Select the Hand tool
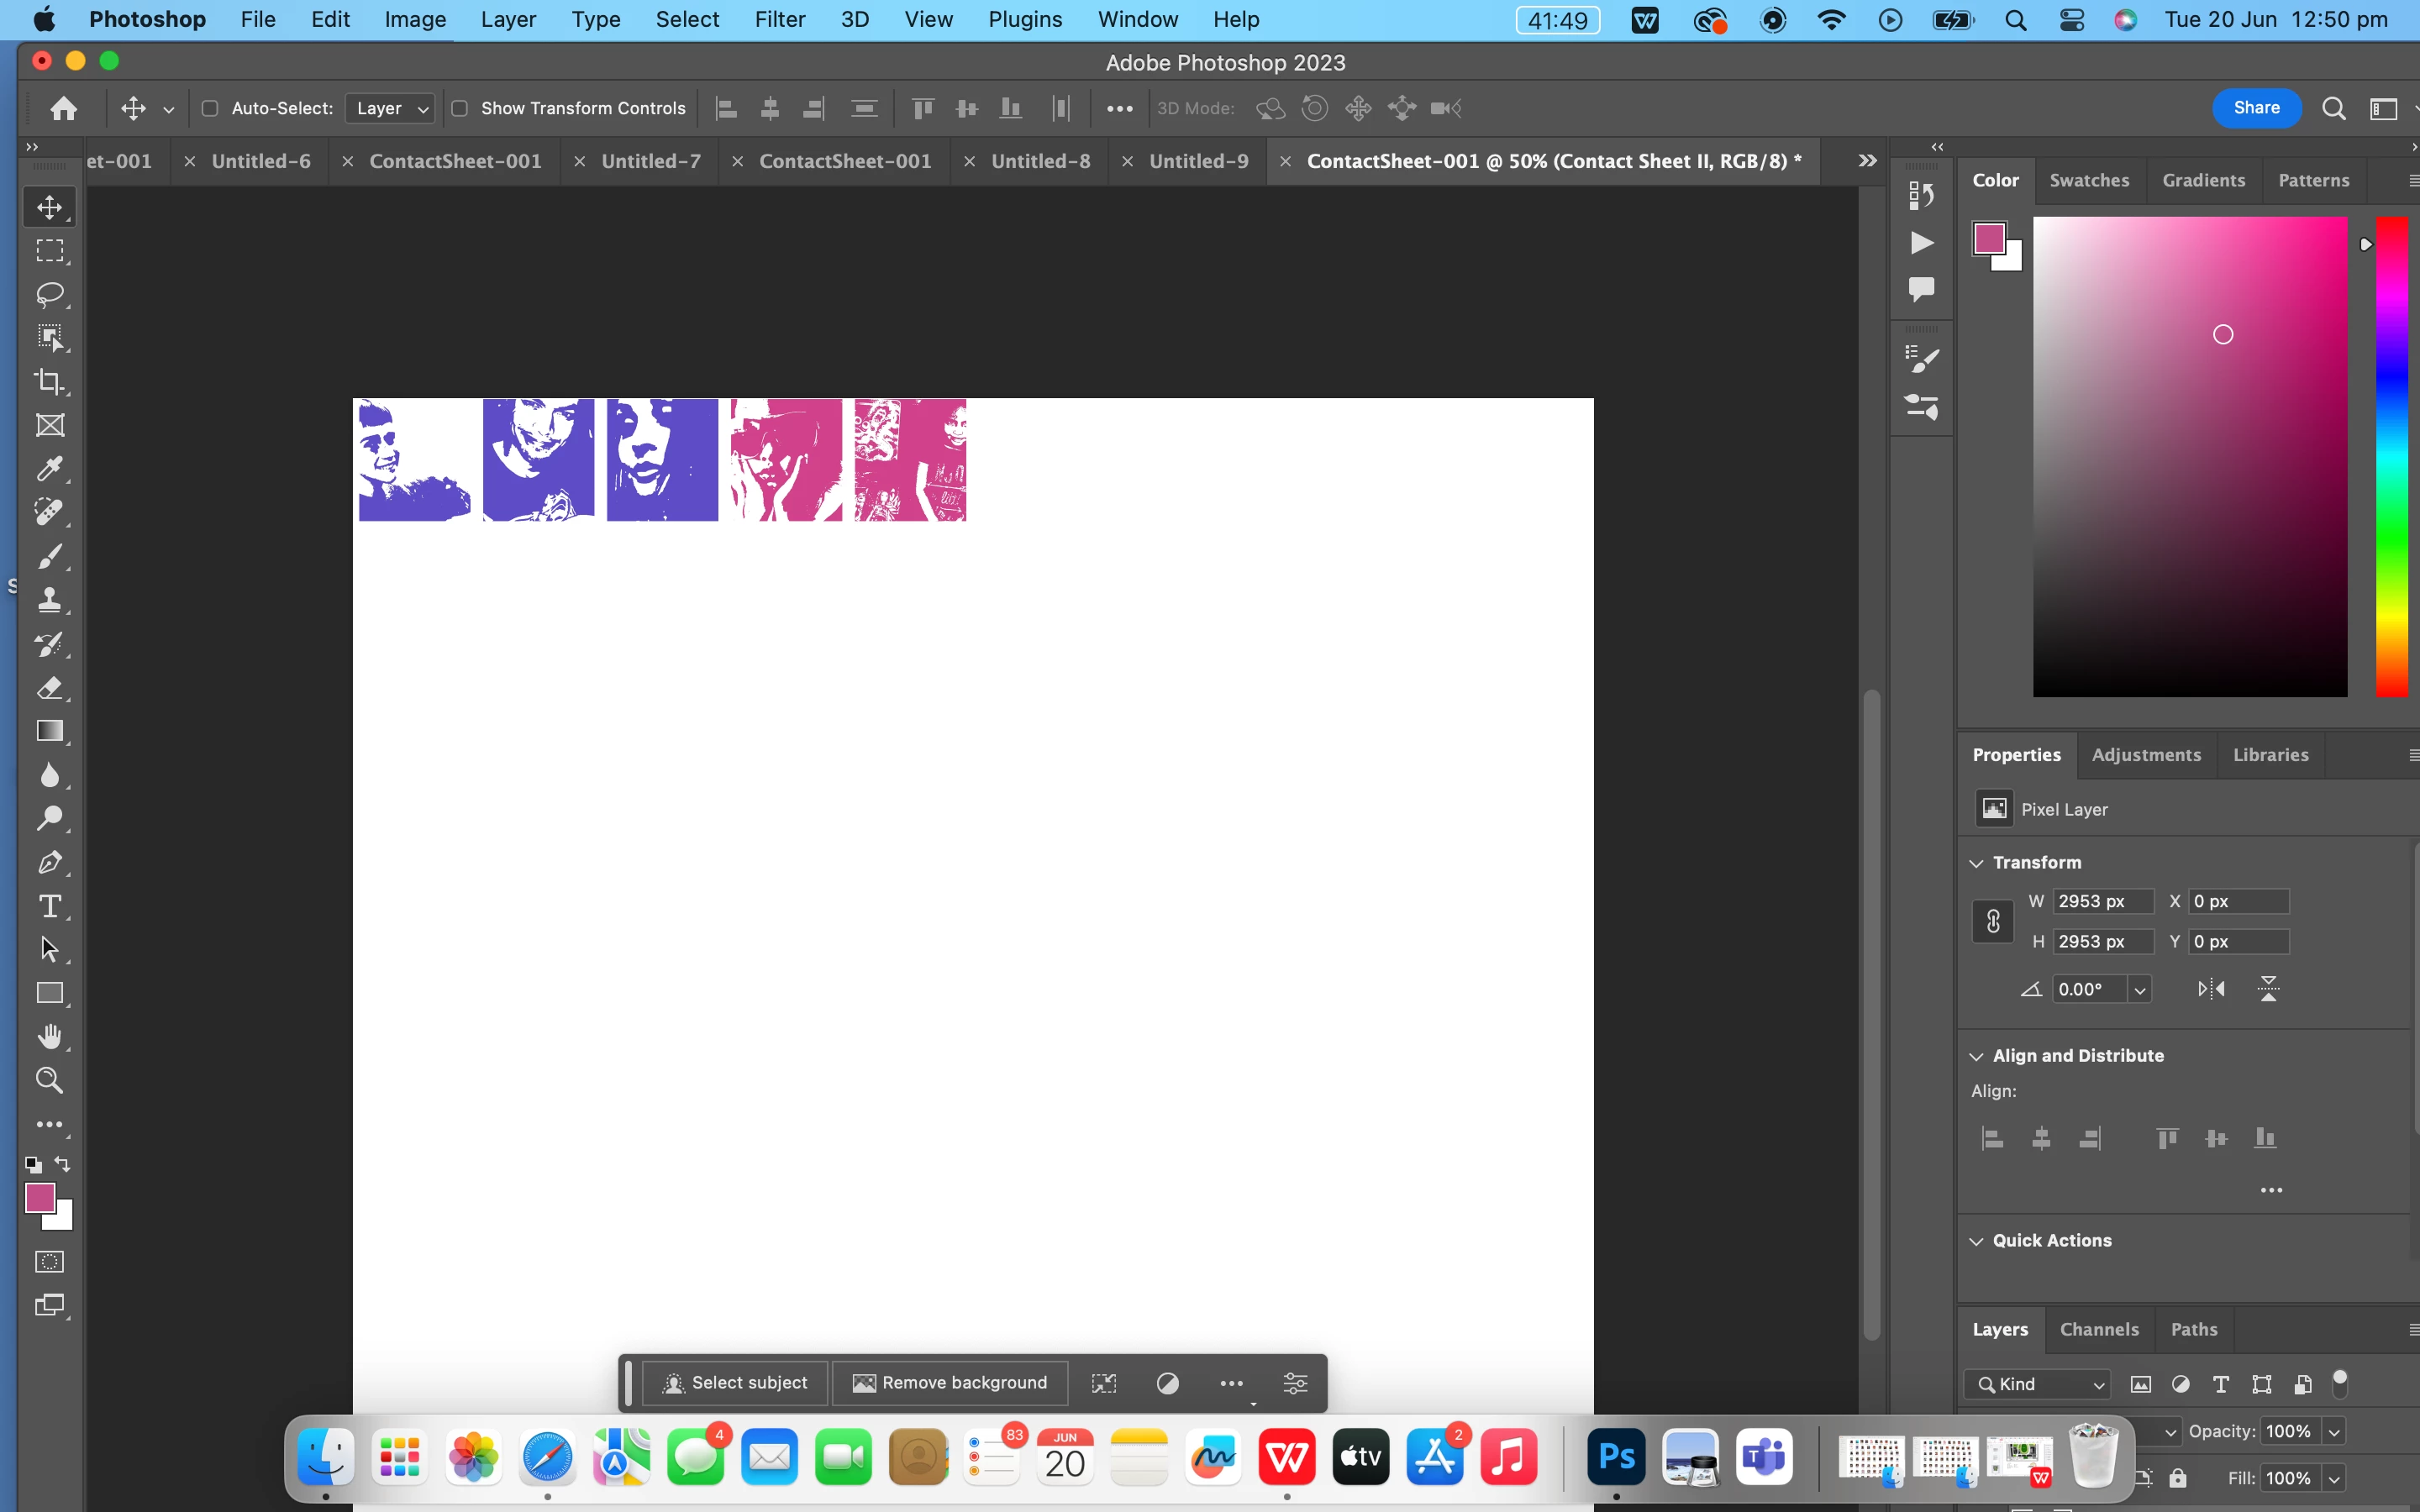Viewport: 2420px width, 1512px height. [49, 1037]
